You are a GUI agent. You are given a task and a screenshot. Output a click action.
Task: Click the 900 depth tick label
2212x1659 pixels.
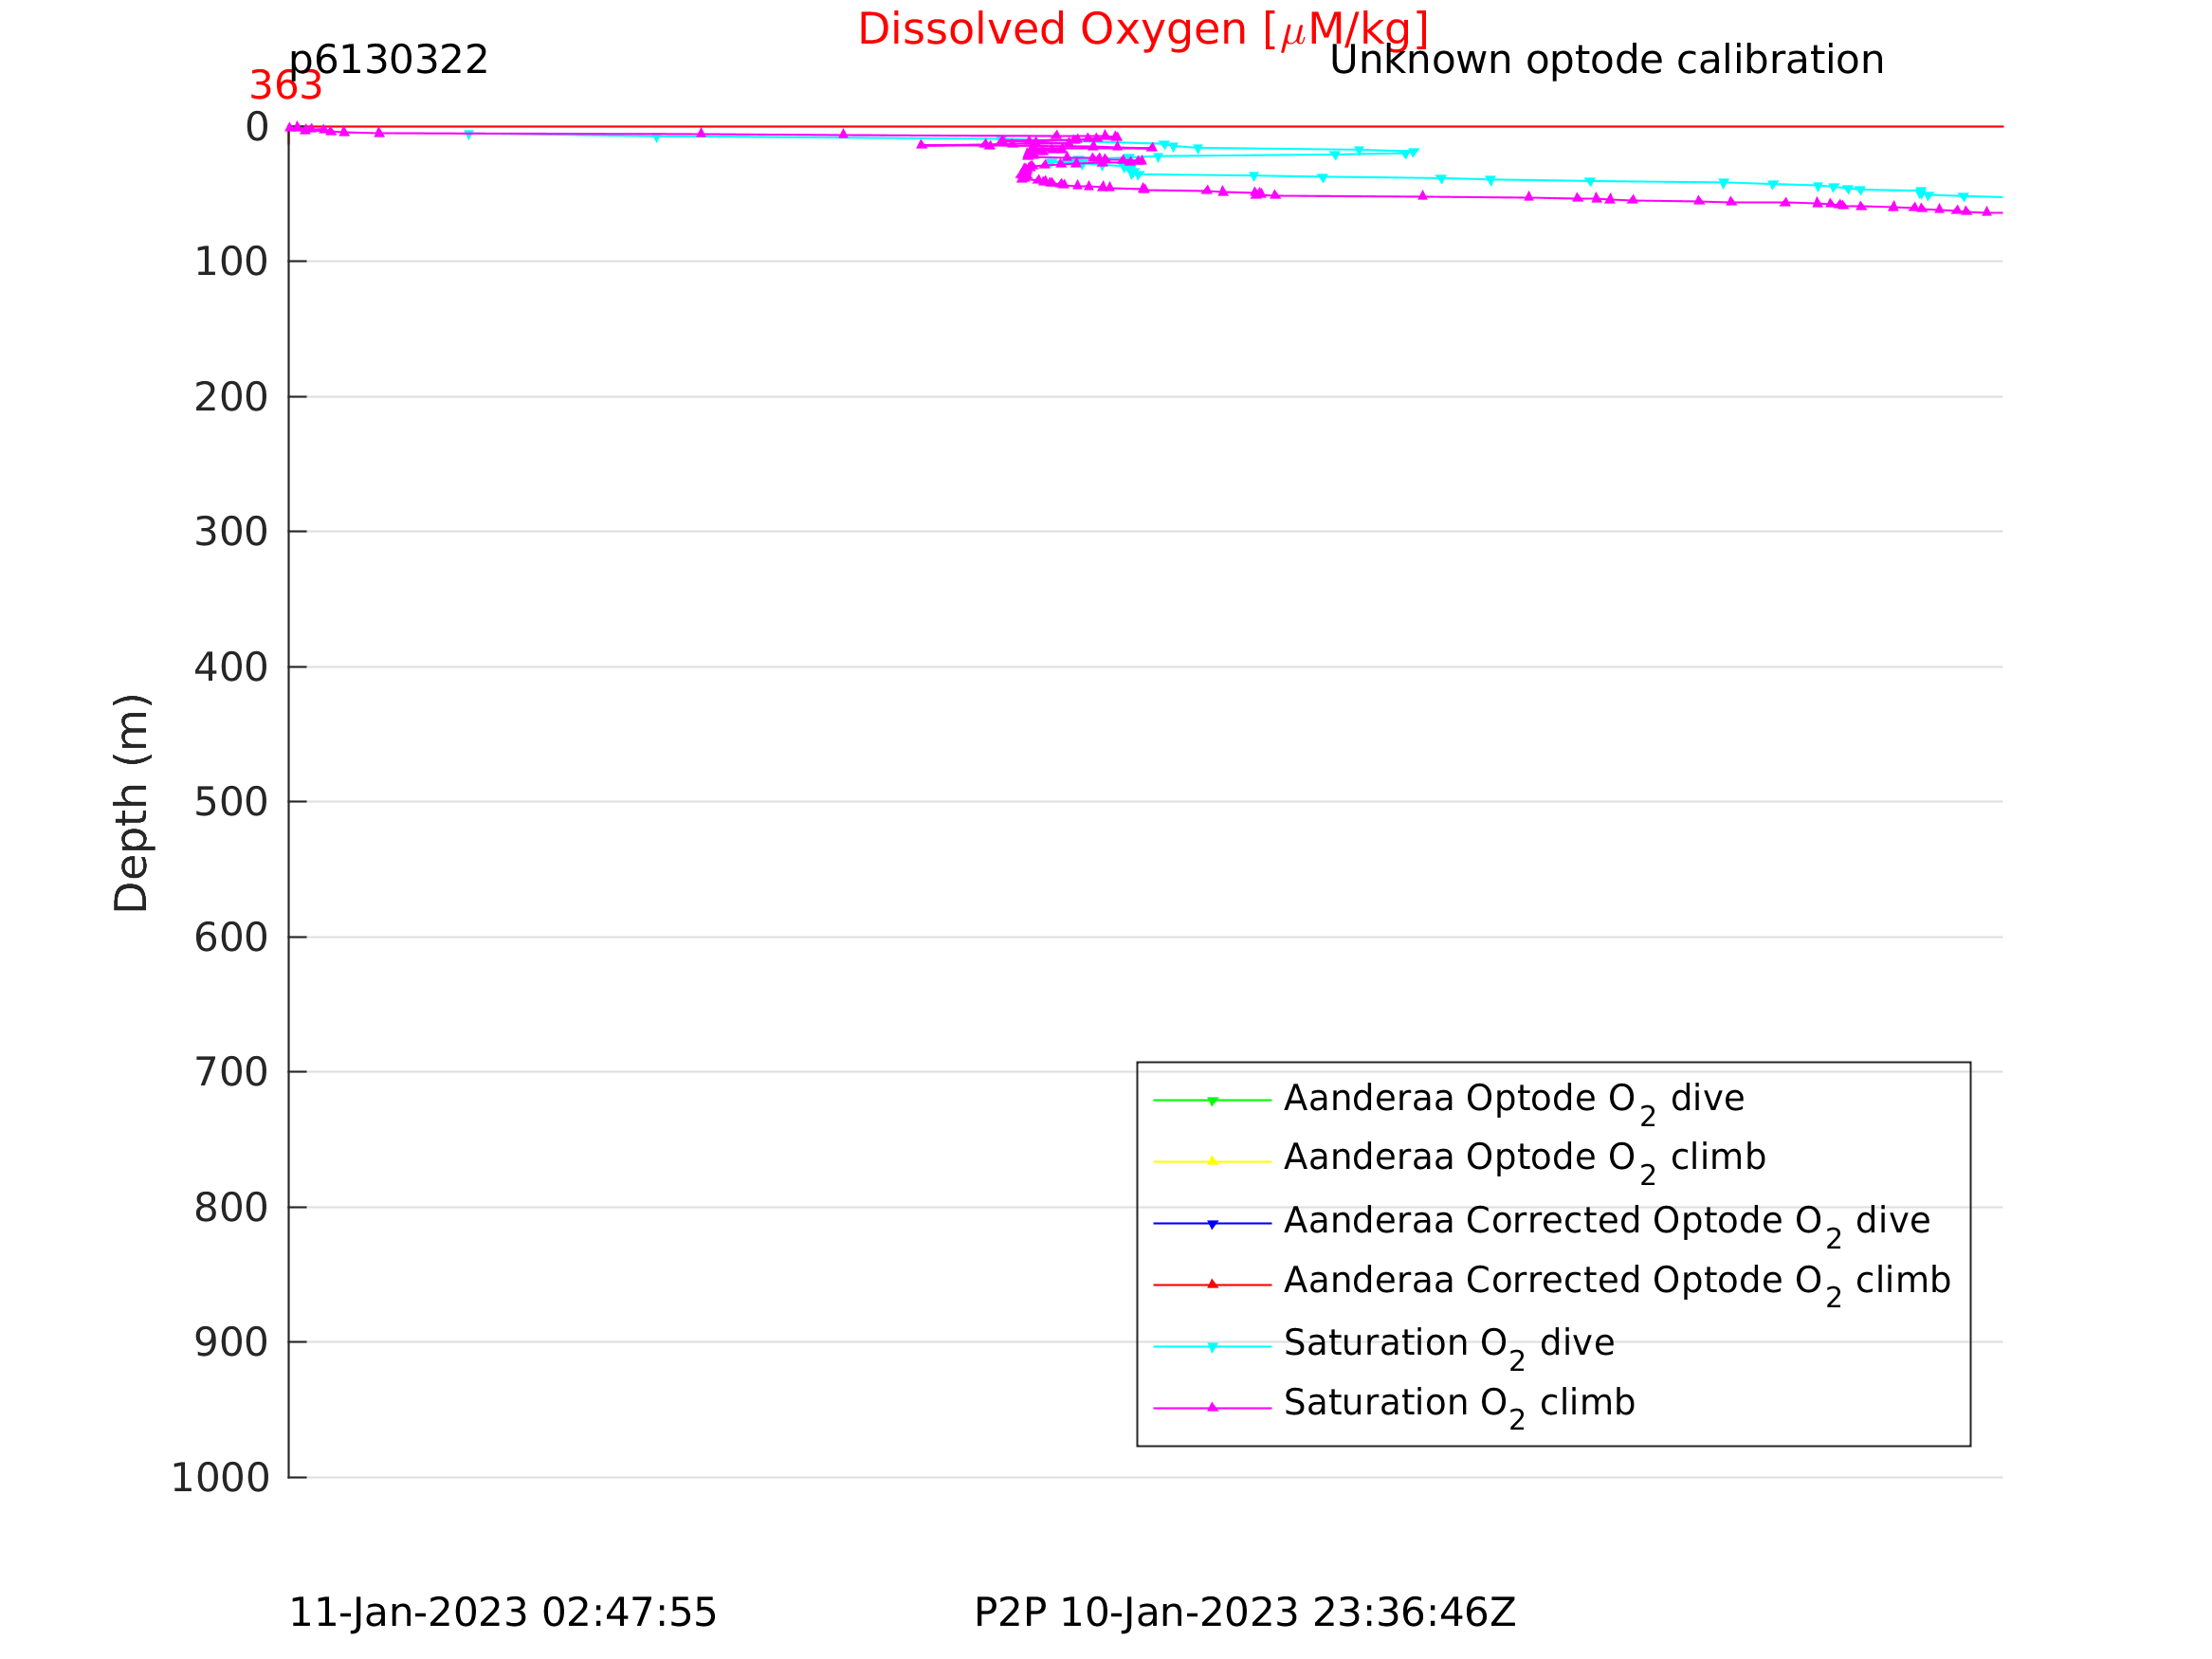(x=231, y=1342)
